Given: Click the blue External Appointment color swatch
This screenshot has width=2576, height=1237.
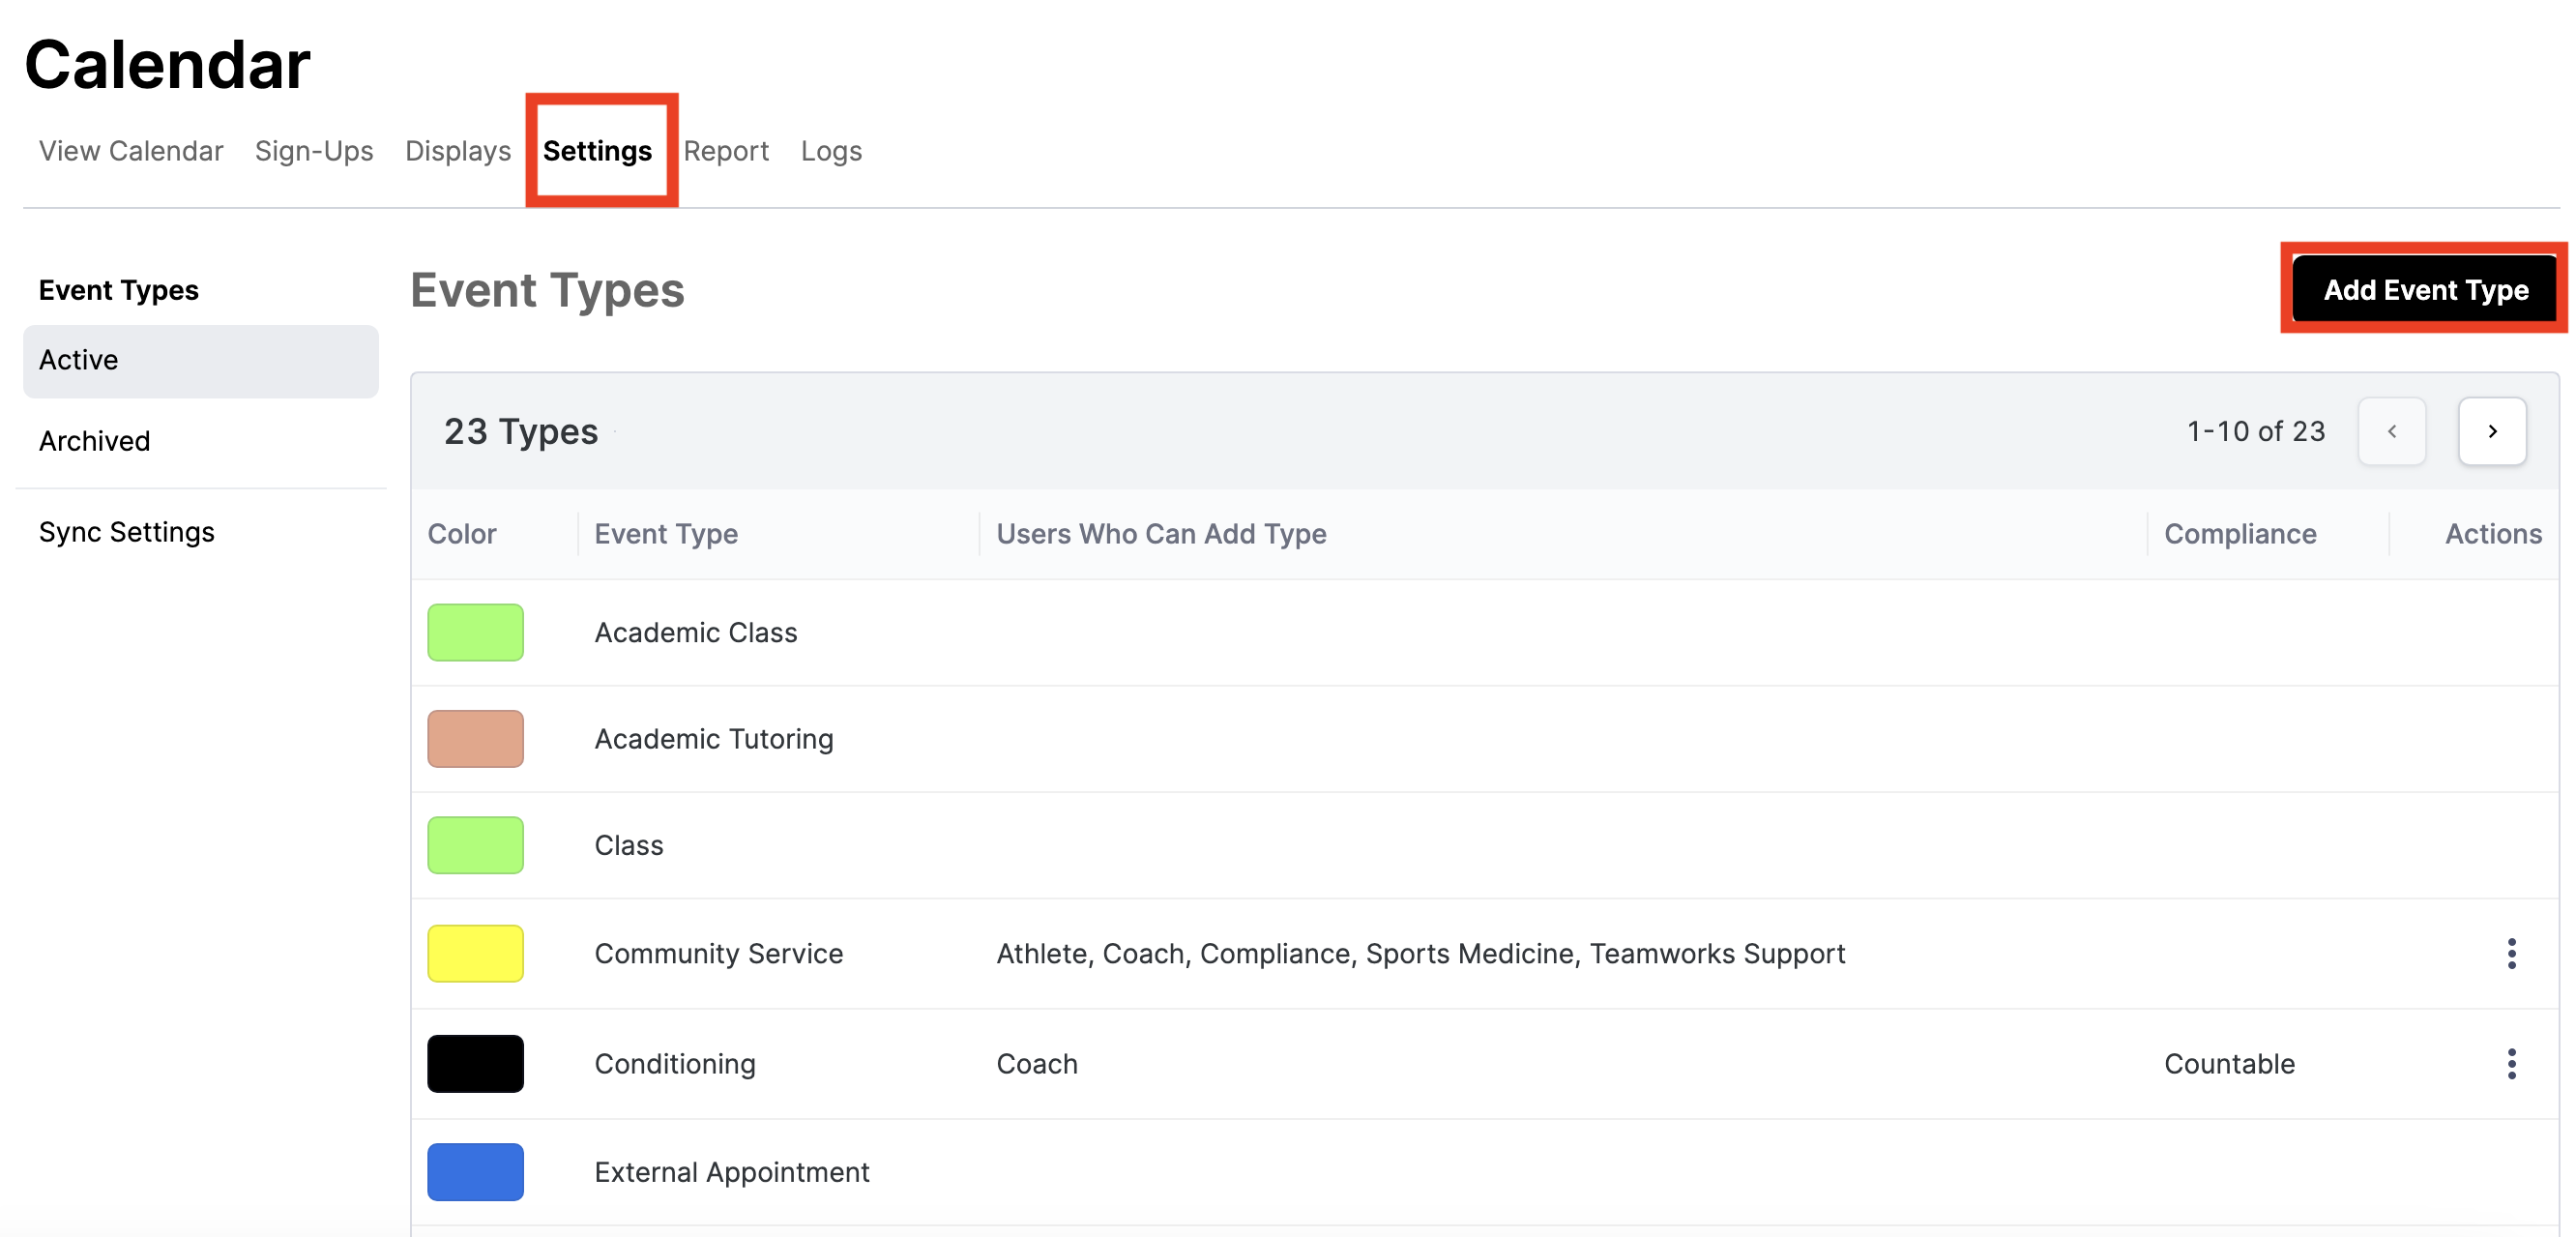Looking at the screenshot, I should [475, 1171].
